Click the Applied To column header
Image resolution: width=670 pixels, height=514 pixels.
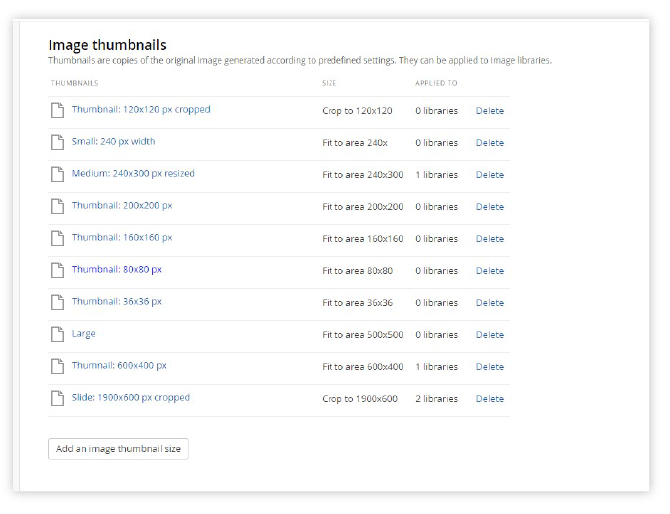click(436, 83)
